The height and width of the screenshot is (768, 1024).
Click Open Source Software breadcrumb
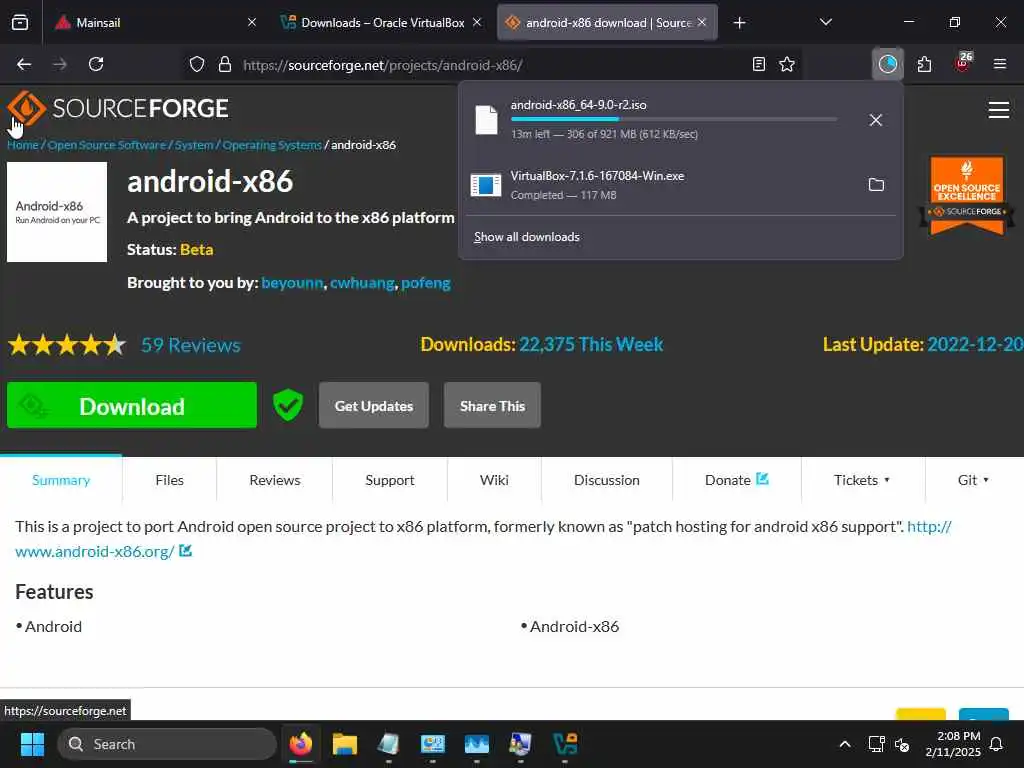tap(107, 145)
